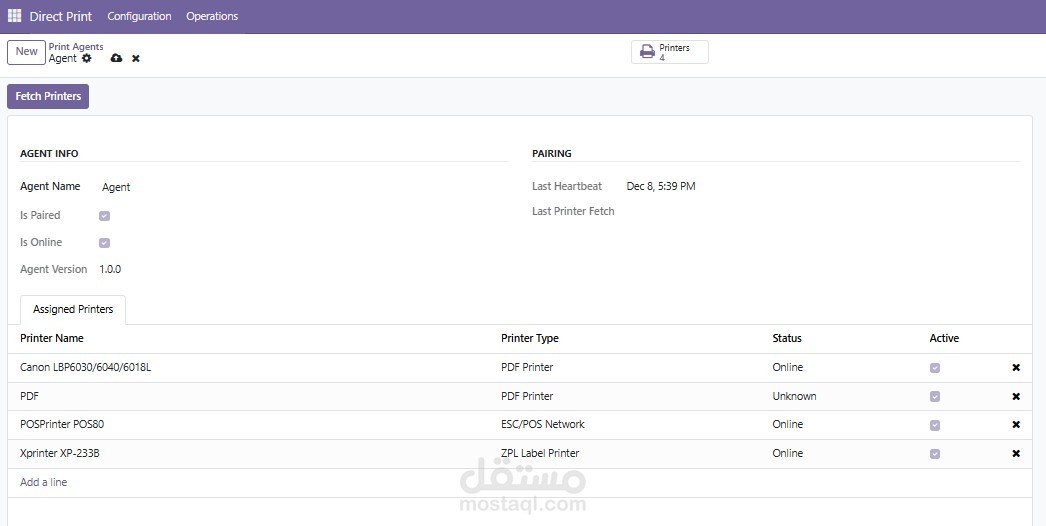Toggle Active checkbox for Xprinter XP-233B

click(x=935, y=454)
